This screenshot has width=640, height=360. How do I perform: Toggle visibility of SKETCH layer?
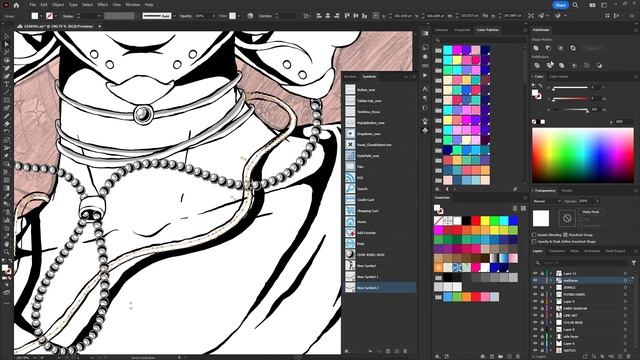pos(535,350)
